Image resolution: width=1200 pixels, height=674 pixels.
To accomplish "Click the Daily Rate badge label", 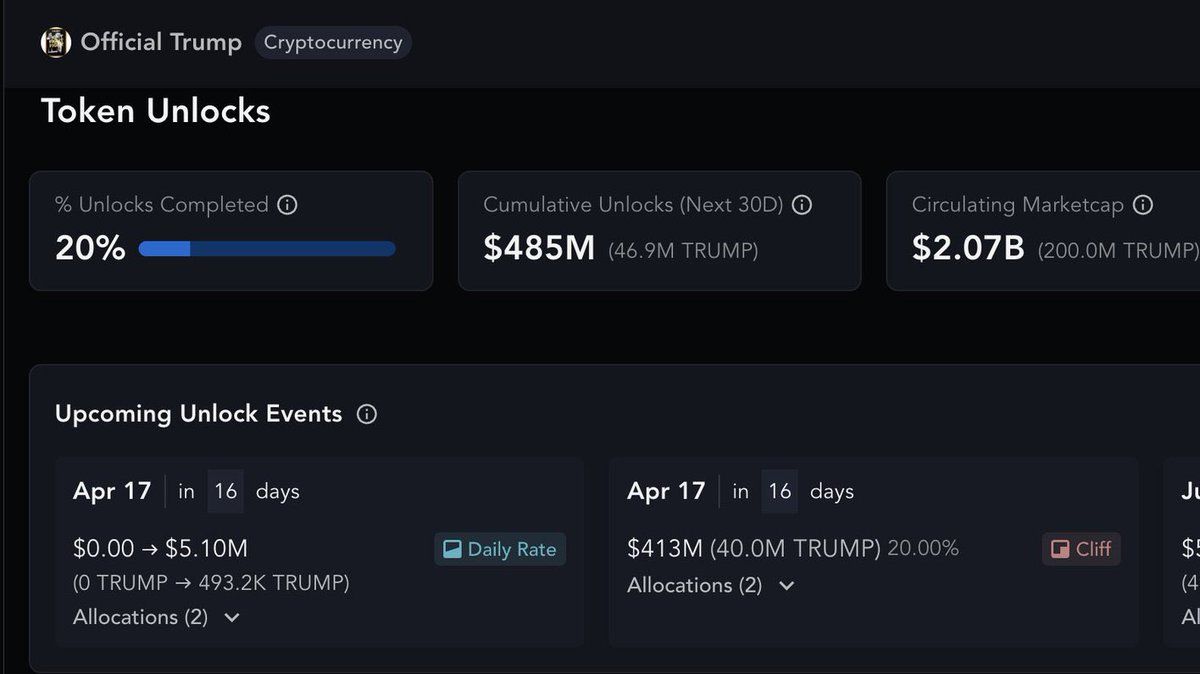I will point(511,549).
